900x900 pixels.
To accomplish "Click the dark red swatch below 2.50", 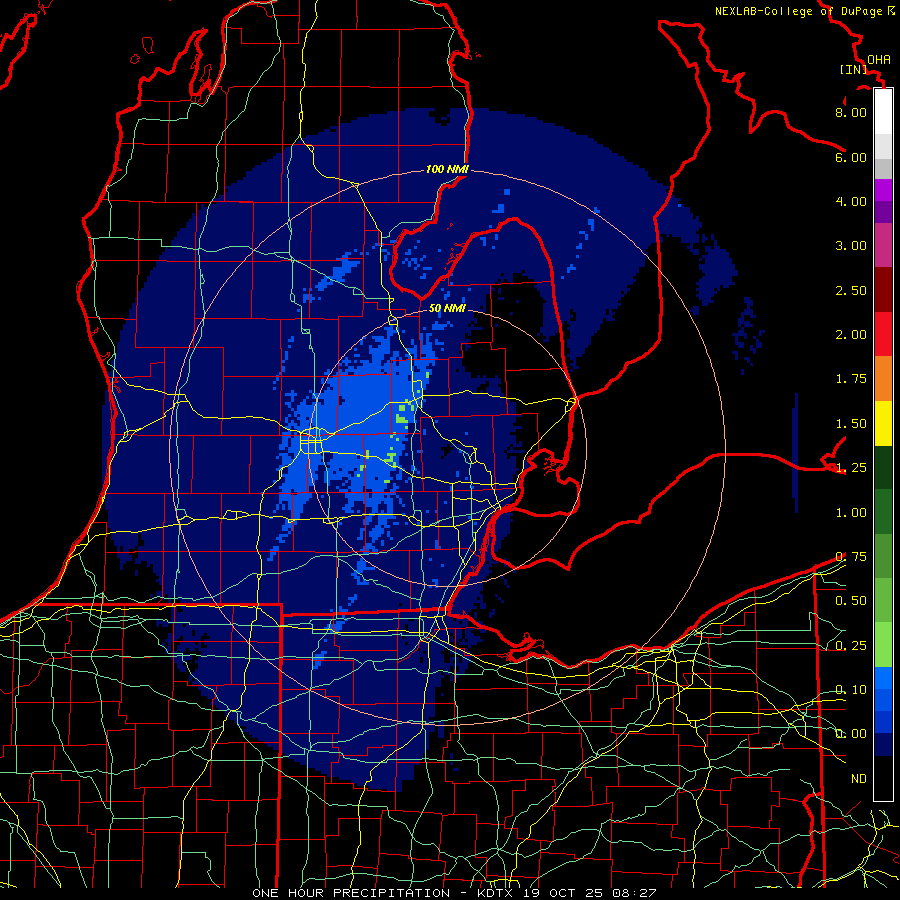I will click(x=883, y=290).
